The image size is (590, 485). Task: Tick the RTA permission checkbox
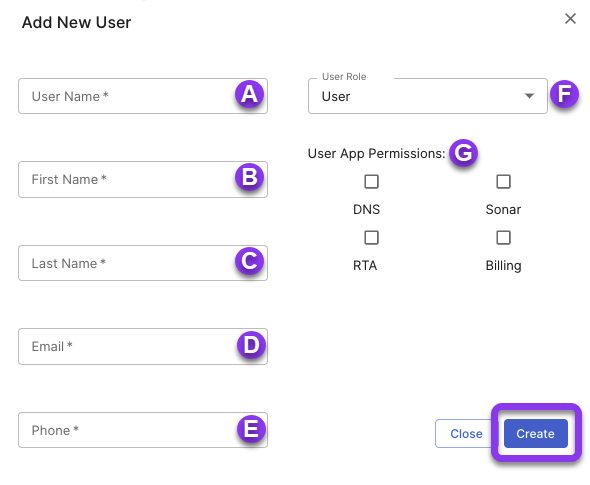click(x=371, y=238)
